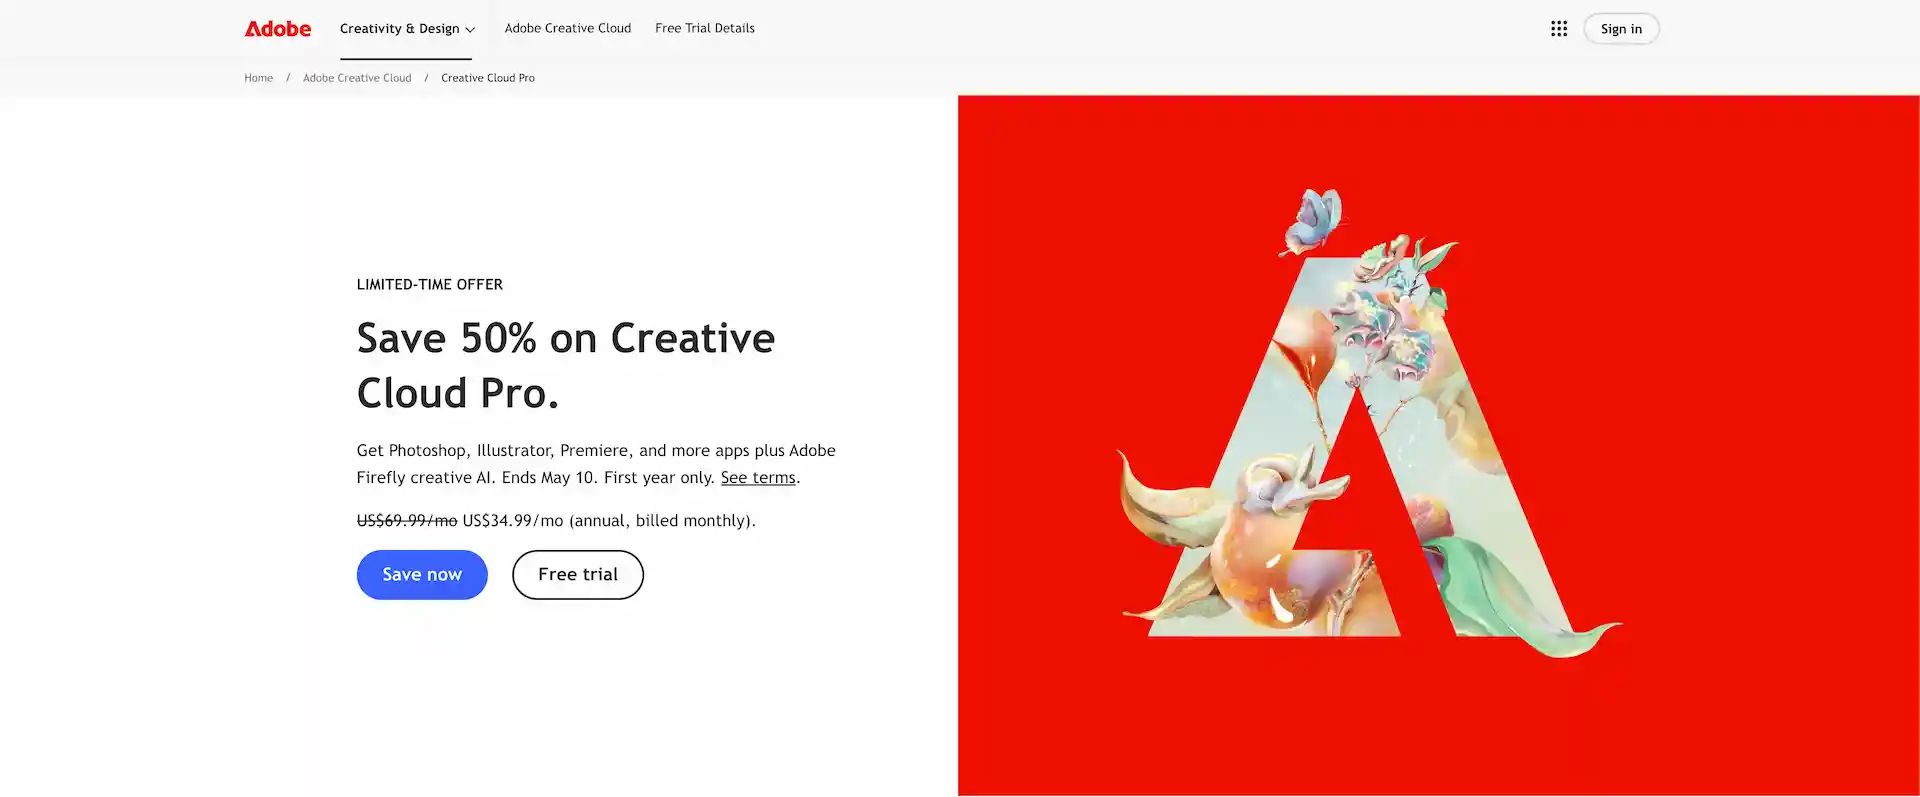Screen dimensions: 1920x797
Task: Click the LIMITED-TIME OFFER label
Action: pos(430,285)
